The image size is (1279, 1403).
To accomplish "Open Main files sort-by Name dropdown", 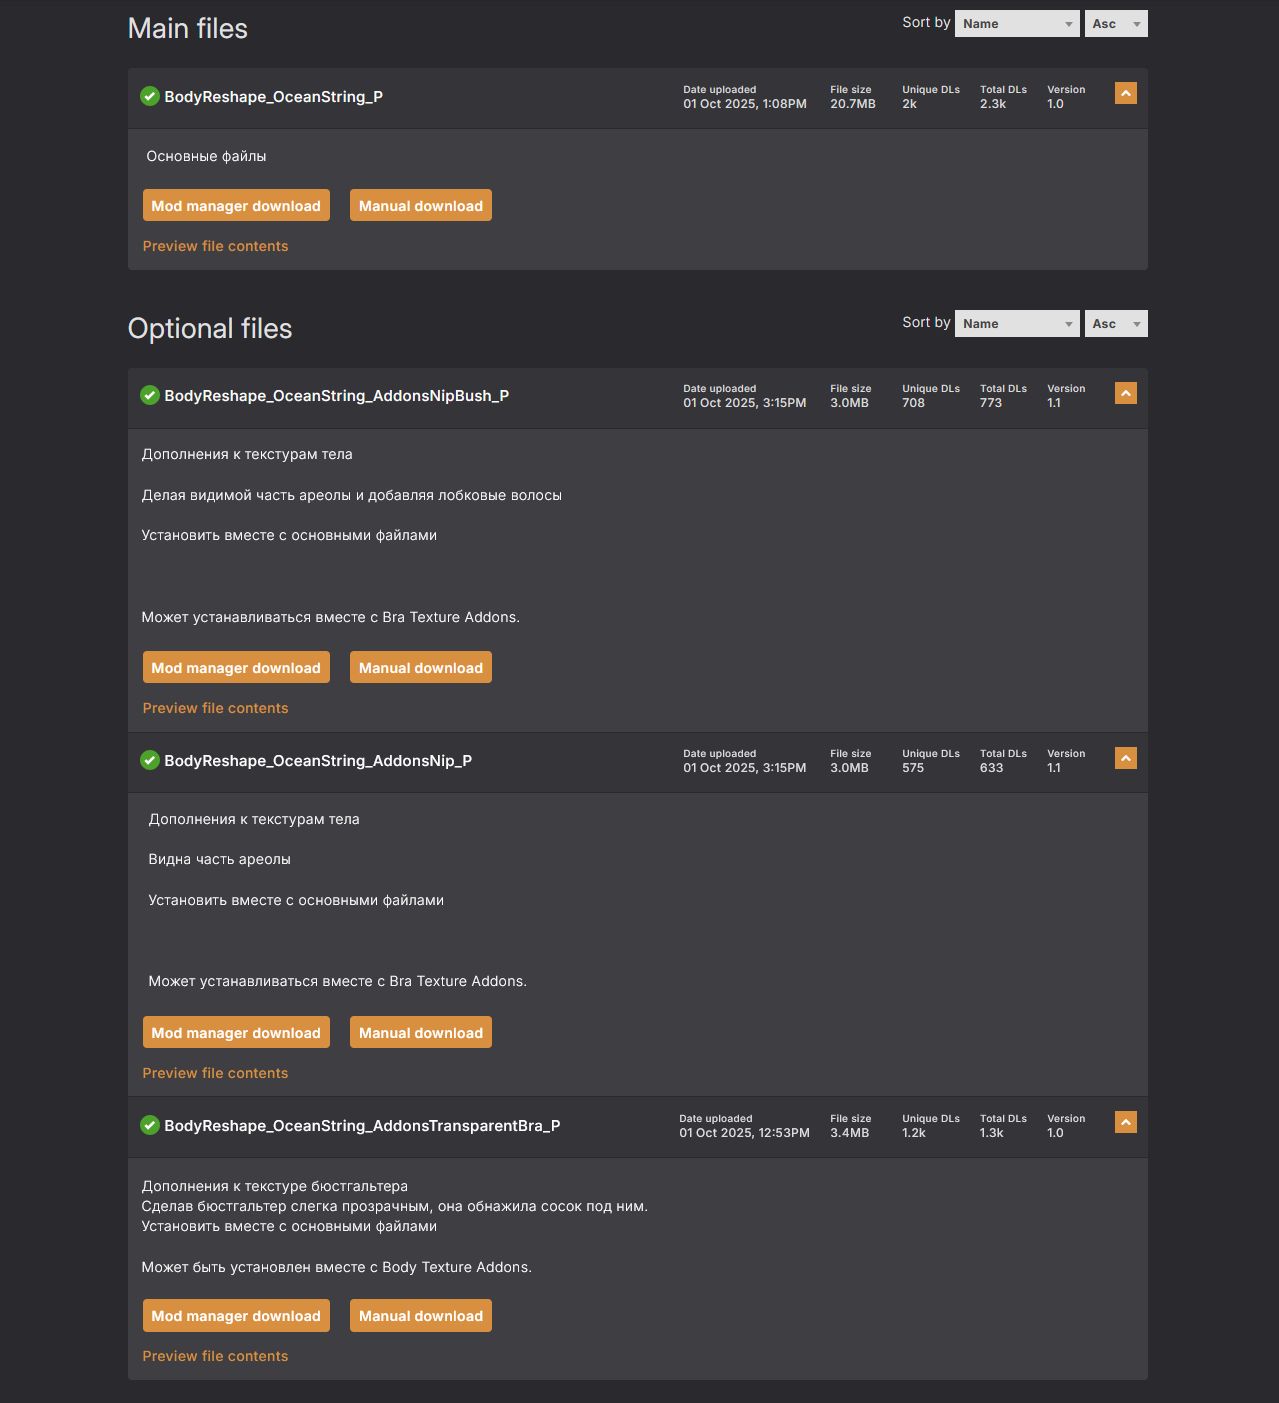I will [x=1016, y=24].
